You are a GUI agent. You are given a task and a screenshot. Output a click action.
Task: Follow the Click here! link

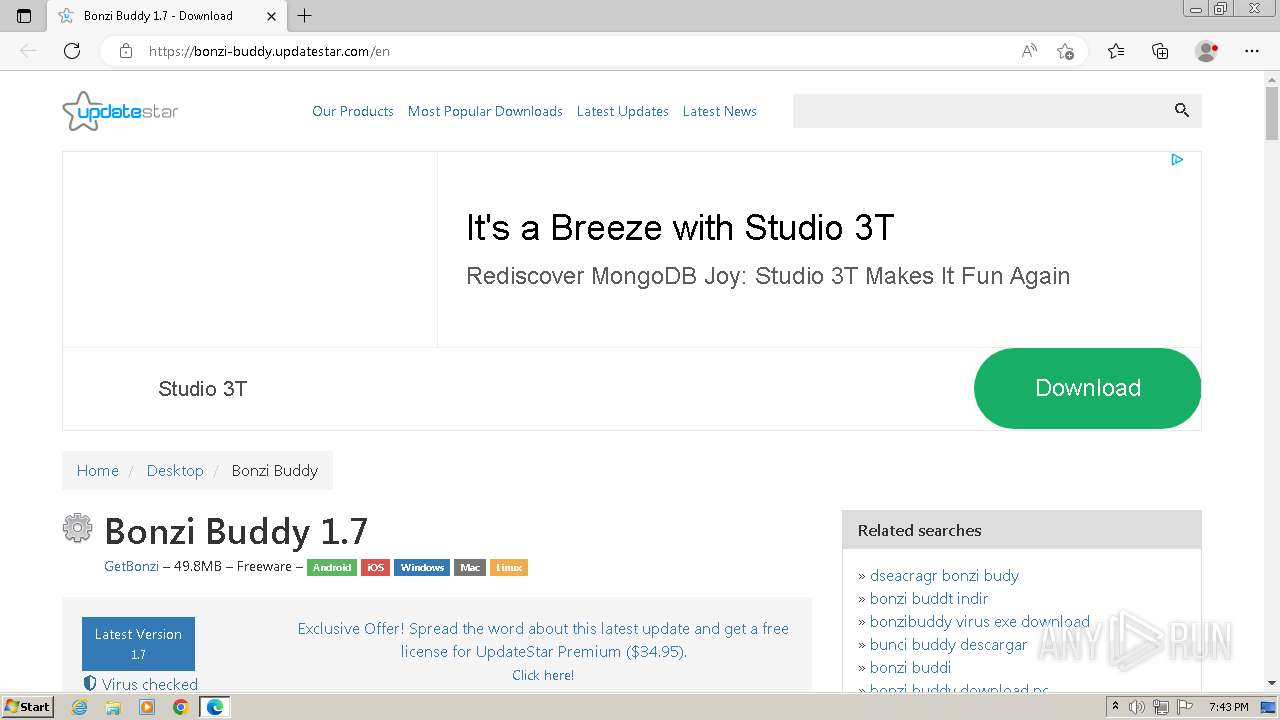click(543, 675)
